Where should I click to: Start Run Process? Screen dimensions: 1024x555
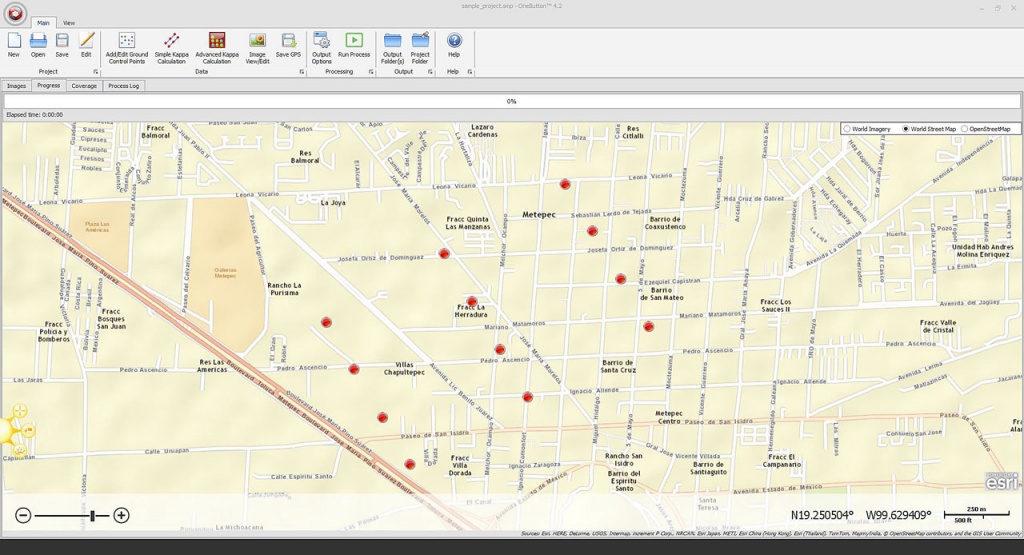point(354,45)
